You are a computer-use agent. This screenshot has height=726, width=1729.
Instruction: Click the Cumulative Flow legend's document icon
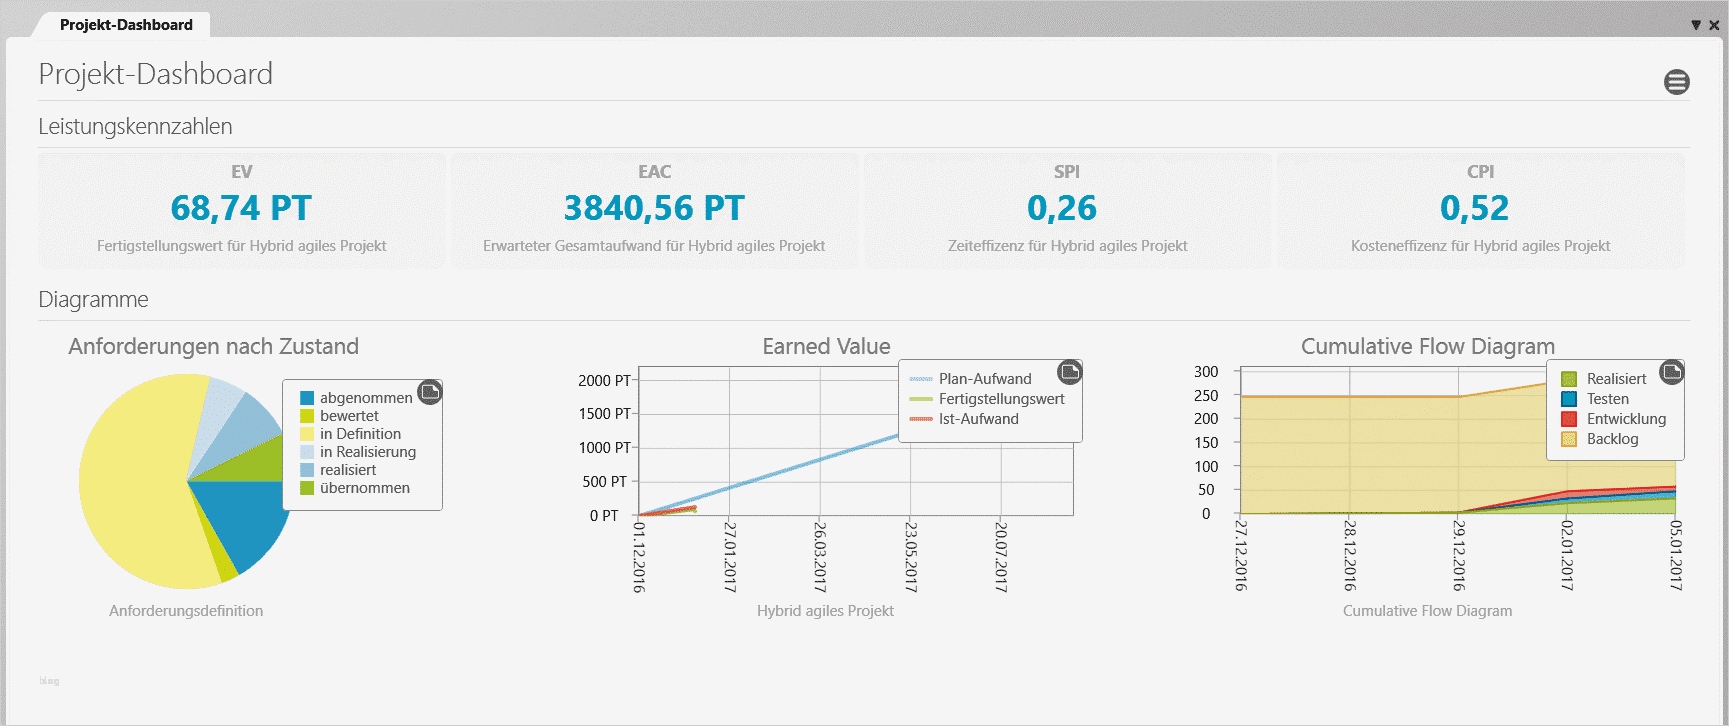(x=1671, y=372)
